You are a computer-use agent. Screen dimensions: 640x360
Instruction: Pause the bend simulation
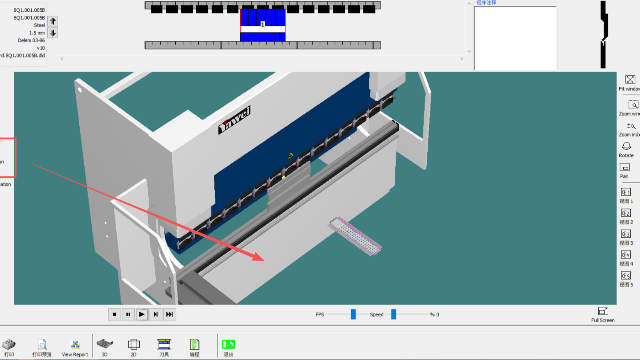(128, 315)
